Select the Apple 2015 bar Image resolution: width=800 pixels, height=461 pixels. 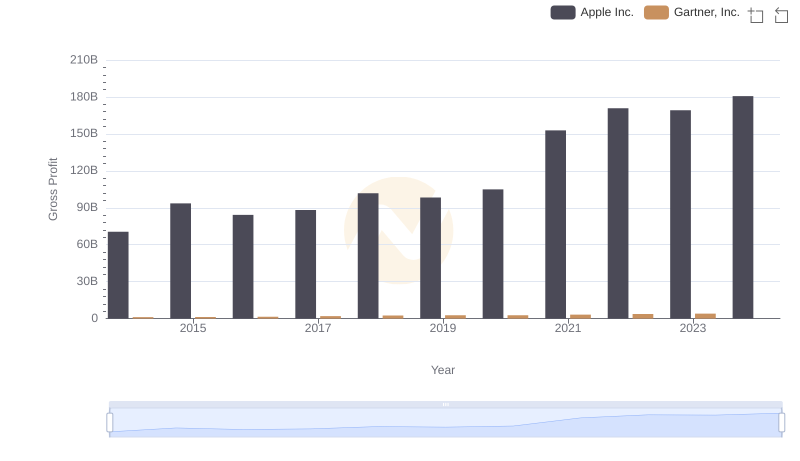coord(181,261)
